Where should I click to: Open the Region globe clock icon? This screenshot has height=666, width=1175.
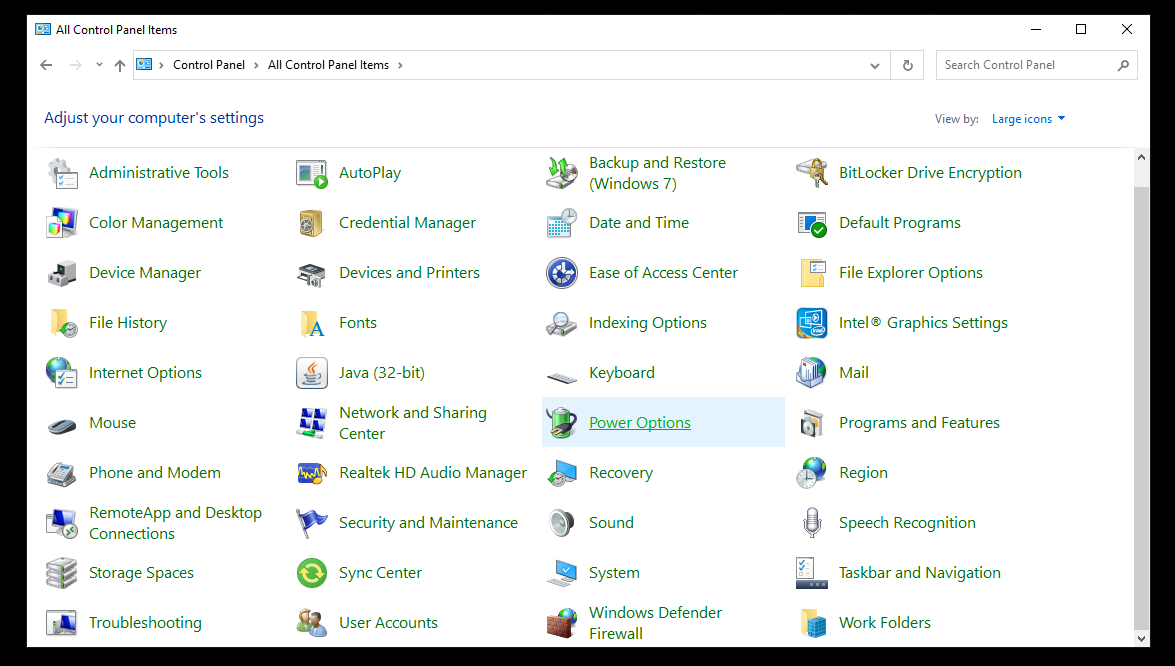tap(812, 473)
